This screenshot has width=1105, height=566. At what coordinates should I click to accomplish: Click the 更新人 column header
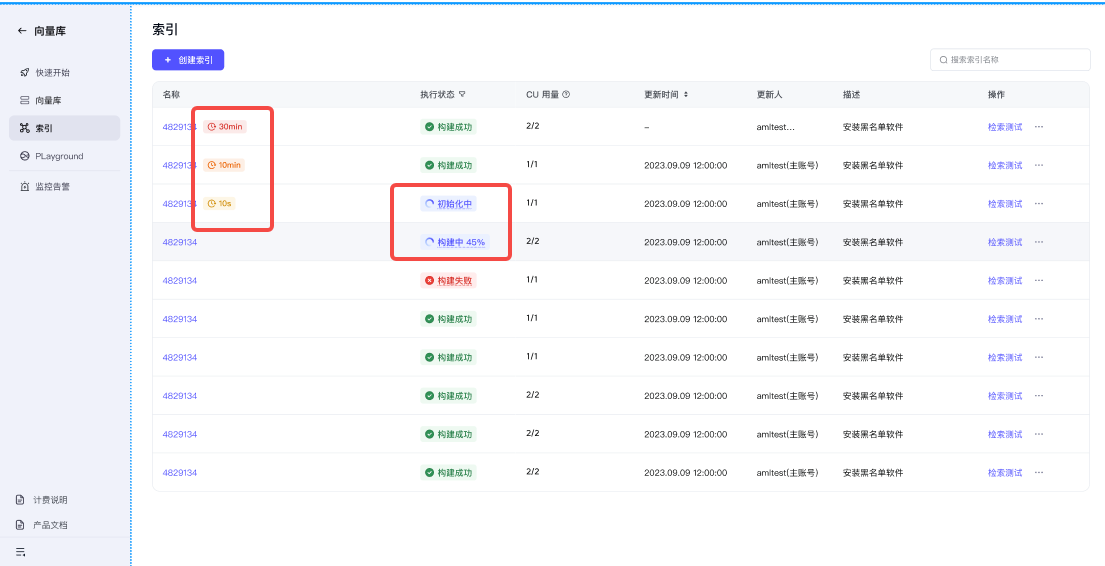[770, 94]
